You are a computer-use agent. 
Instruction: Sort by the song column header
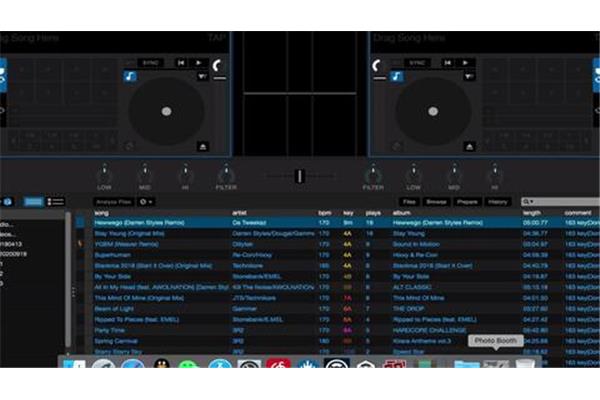click(101, 213)
